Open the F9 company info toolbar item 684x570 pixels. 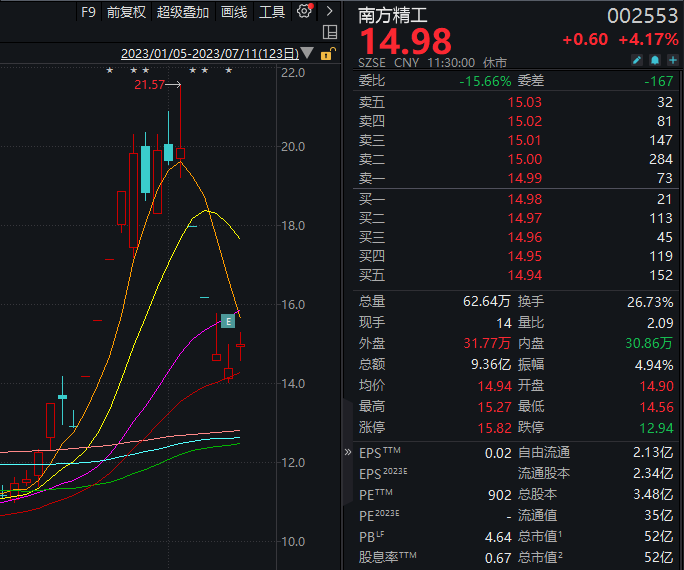click(88, 12)
